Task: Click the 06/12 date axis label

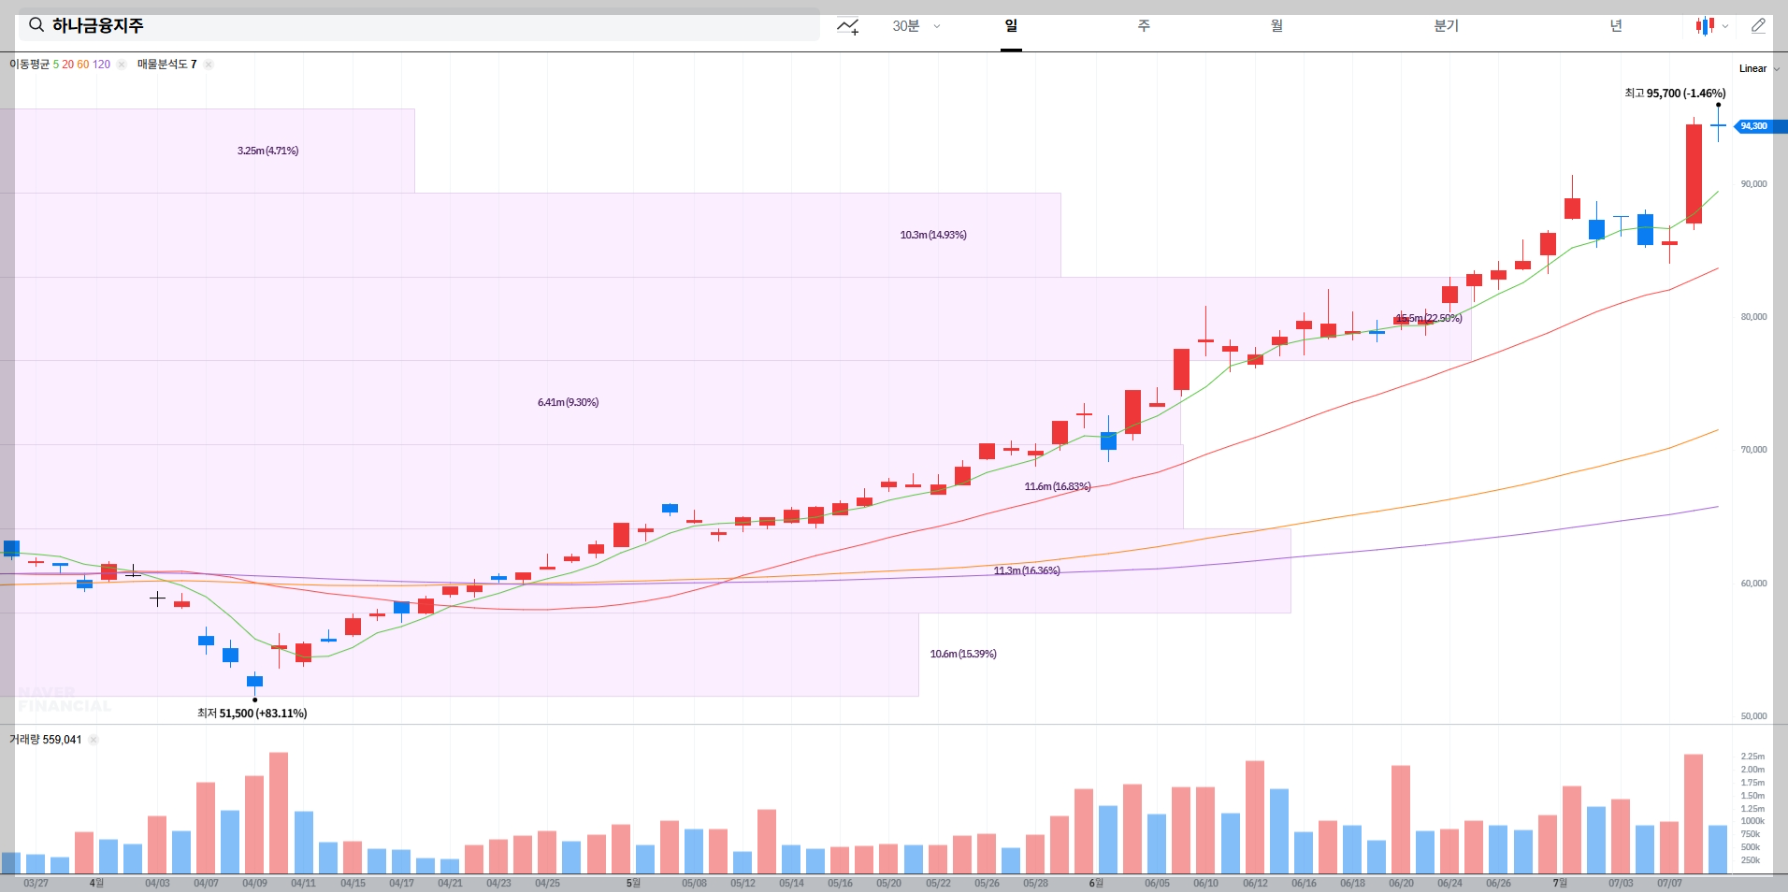Action: coord(1255,883)
